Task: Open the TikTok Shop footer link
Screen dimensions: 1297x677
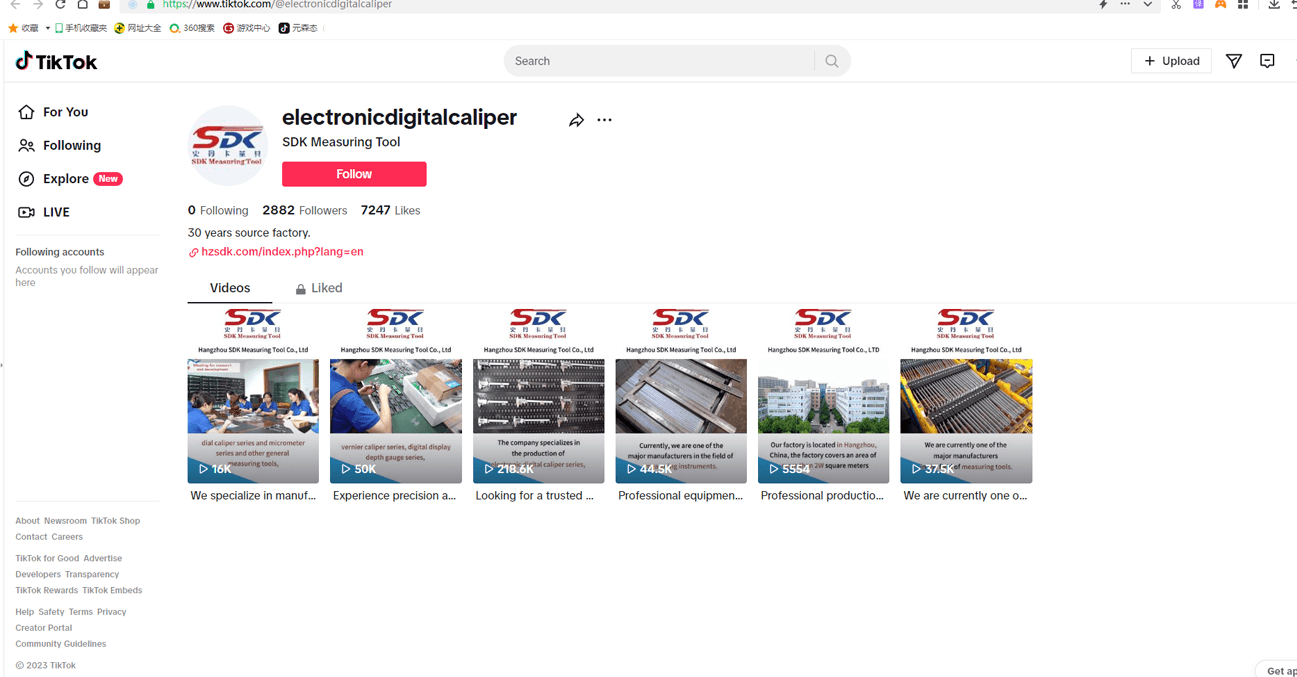Action: [x=115, y=521]
